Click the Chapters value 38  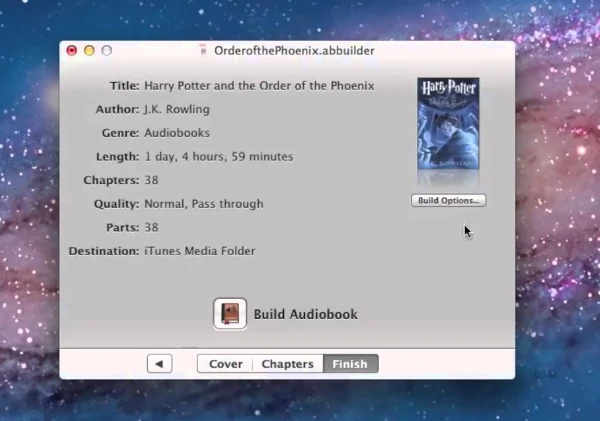click(151, 180)
